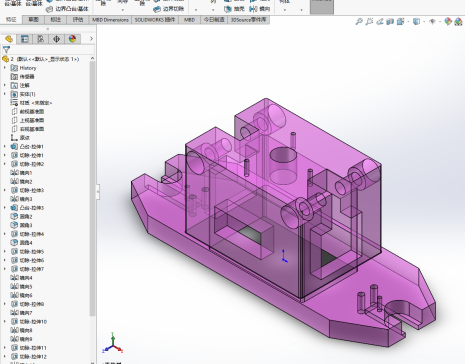Expand manager tabs with right chevron arrow
The width and height of the screenshot is (465, 364).
[91, 39]
